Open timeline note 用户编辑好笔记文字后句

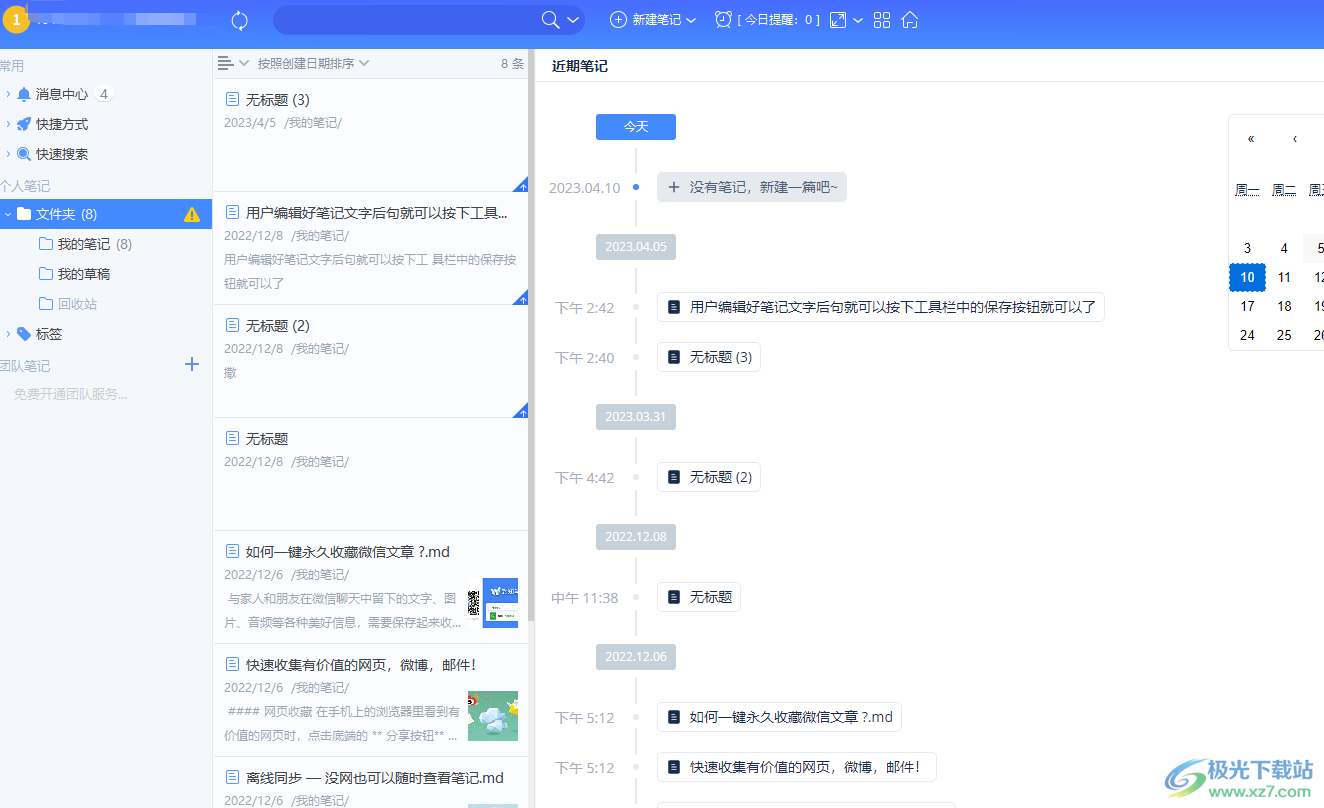pos(881,307)
